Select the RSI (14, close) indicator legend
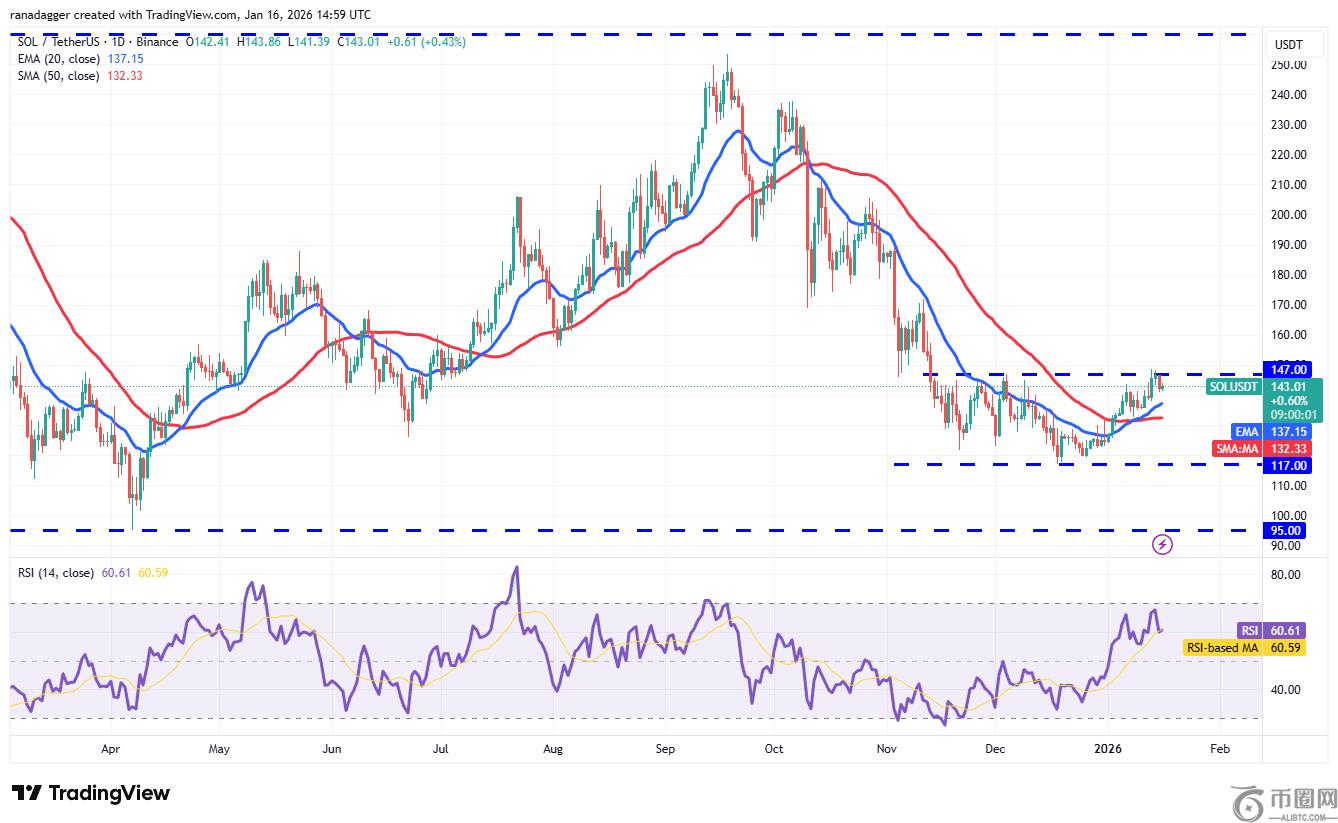This screenshot has height=823, width=1338. [x=56, y=573]
